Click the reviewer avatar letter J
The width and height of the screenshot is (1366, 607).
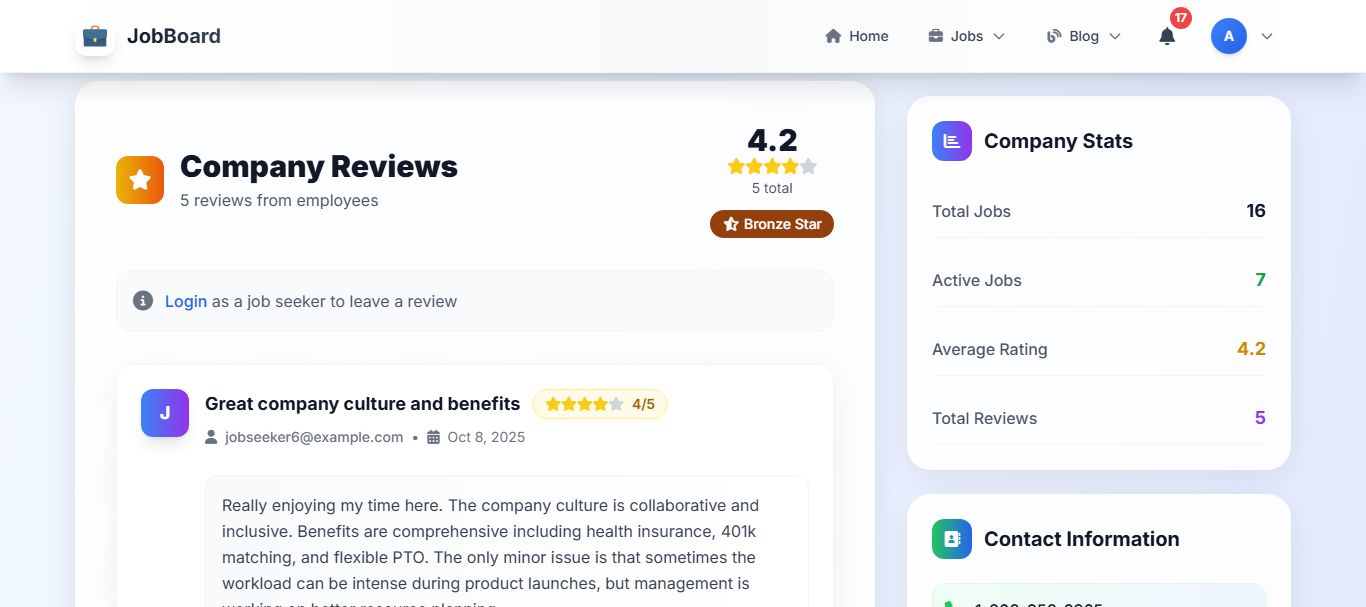point(165,413)
